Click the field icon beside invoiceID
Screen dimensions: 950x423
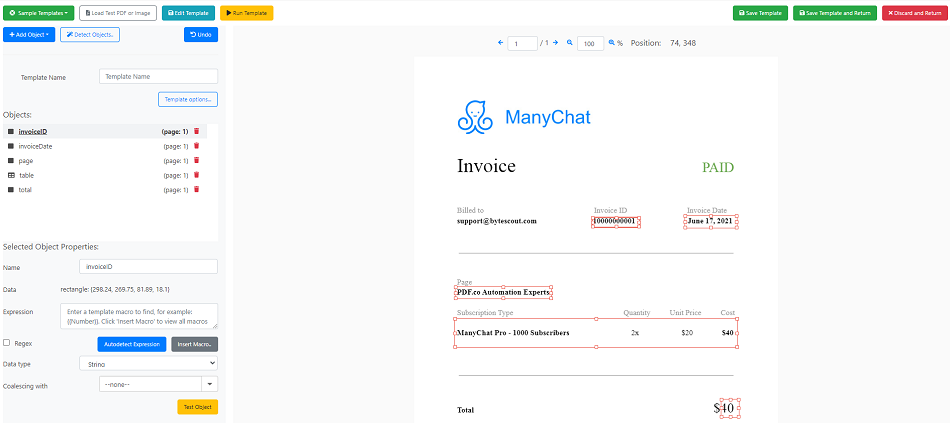(x=11, y=132)
